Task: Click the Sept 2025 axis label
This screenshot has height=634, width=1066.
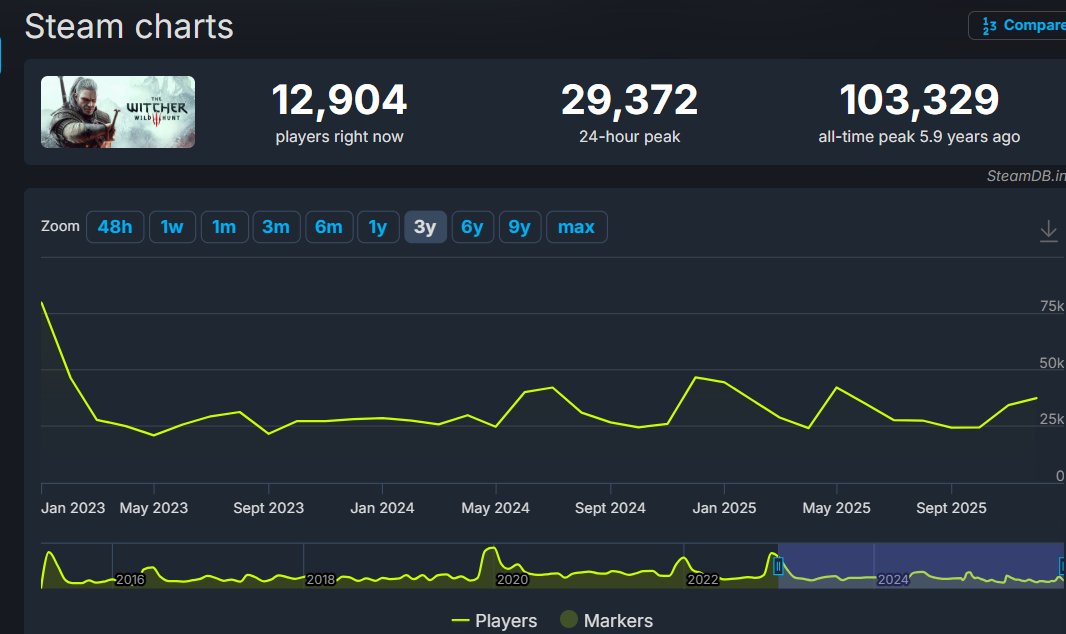Action: coord(951,508)
